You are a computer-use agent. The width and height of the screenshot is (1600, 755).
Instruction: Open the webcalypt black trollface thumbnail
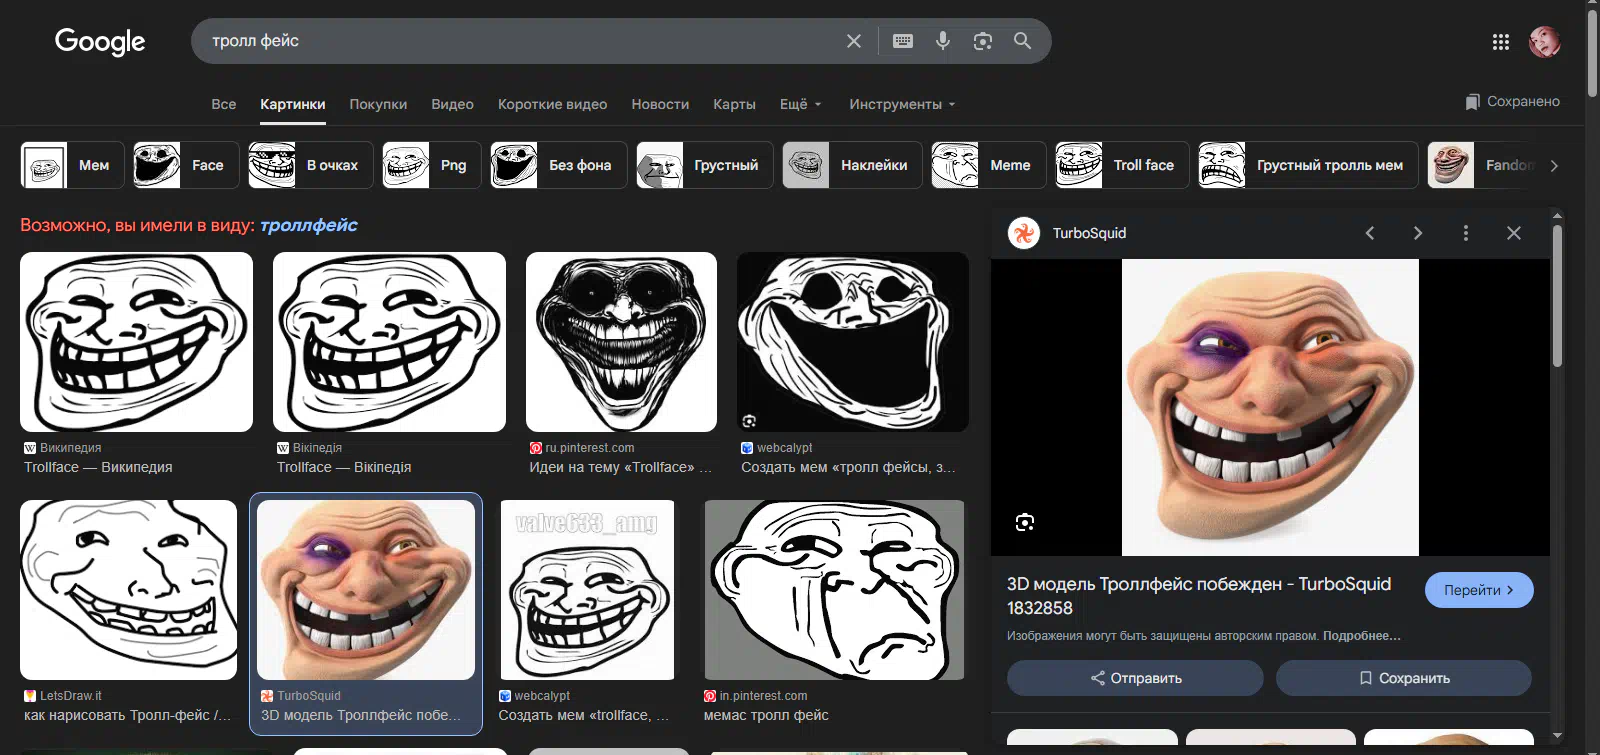(x=853, y=342)
